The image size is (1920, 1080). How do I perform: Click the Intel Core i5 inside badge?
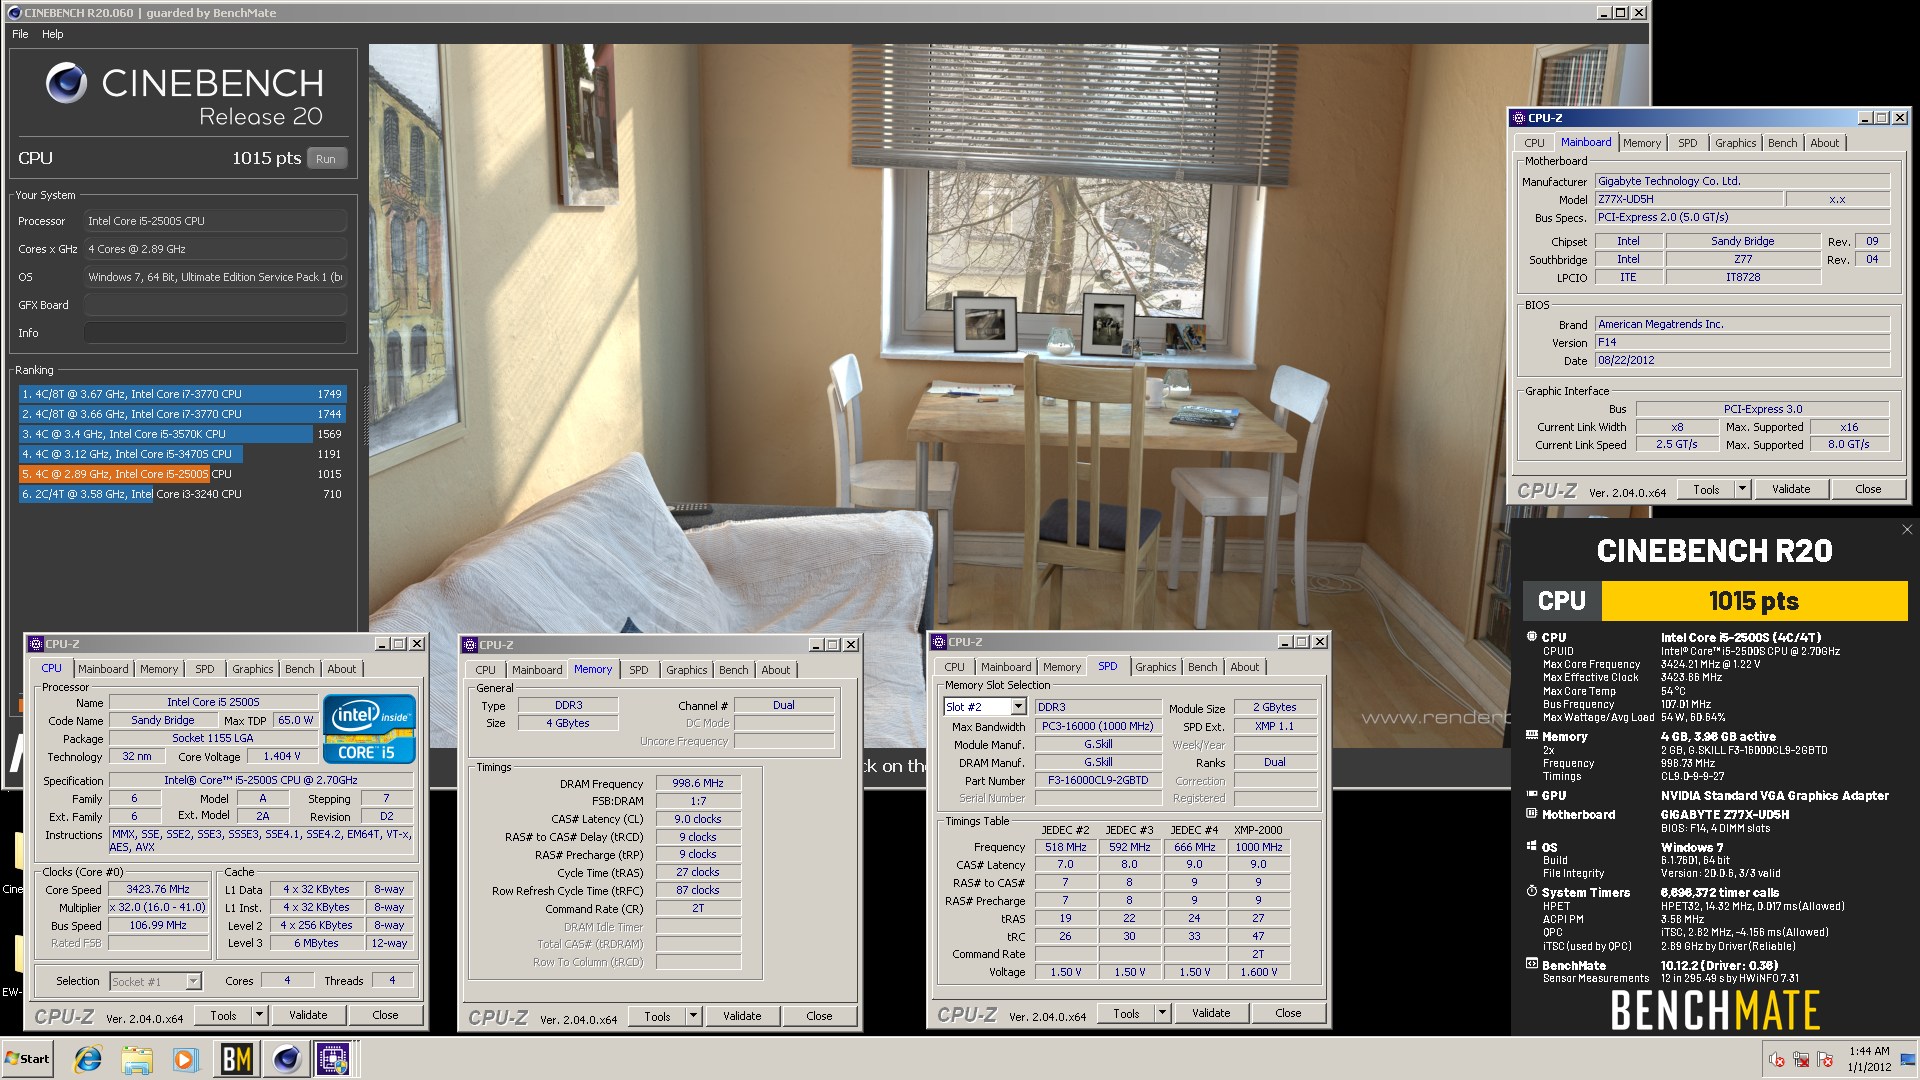coord(369,729)
